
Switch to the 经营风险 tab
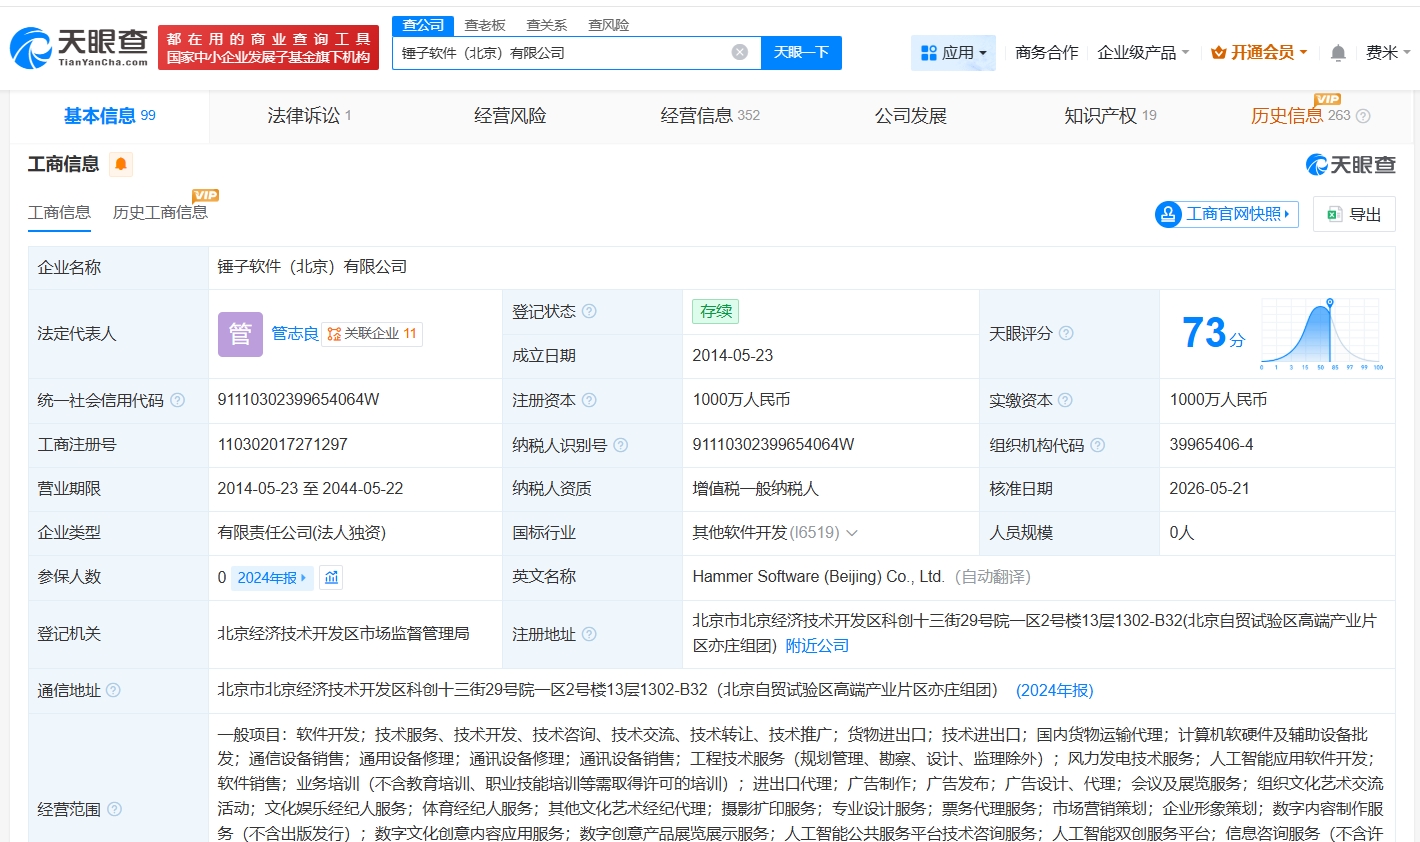tap(510, 116)
